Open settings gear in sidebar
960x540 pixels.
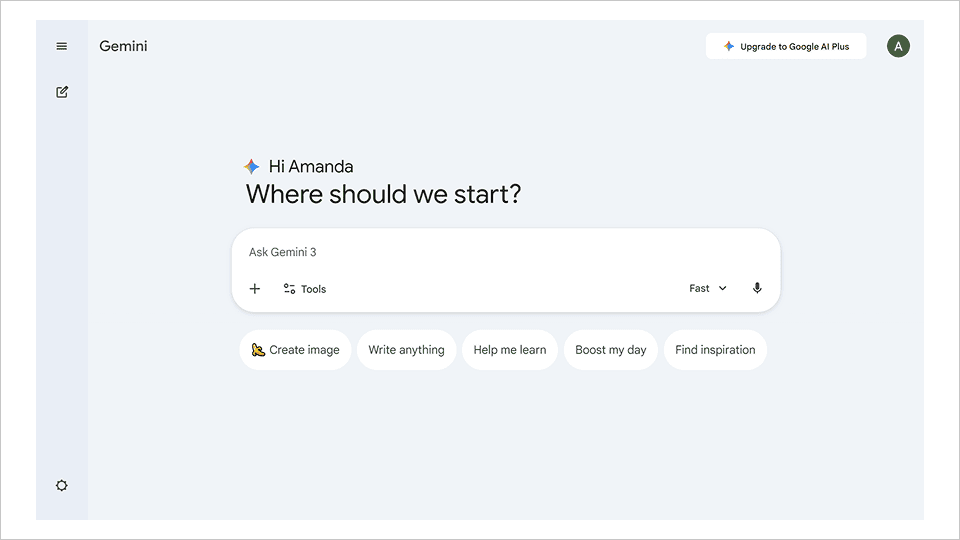pos(62,486)
